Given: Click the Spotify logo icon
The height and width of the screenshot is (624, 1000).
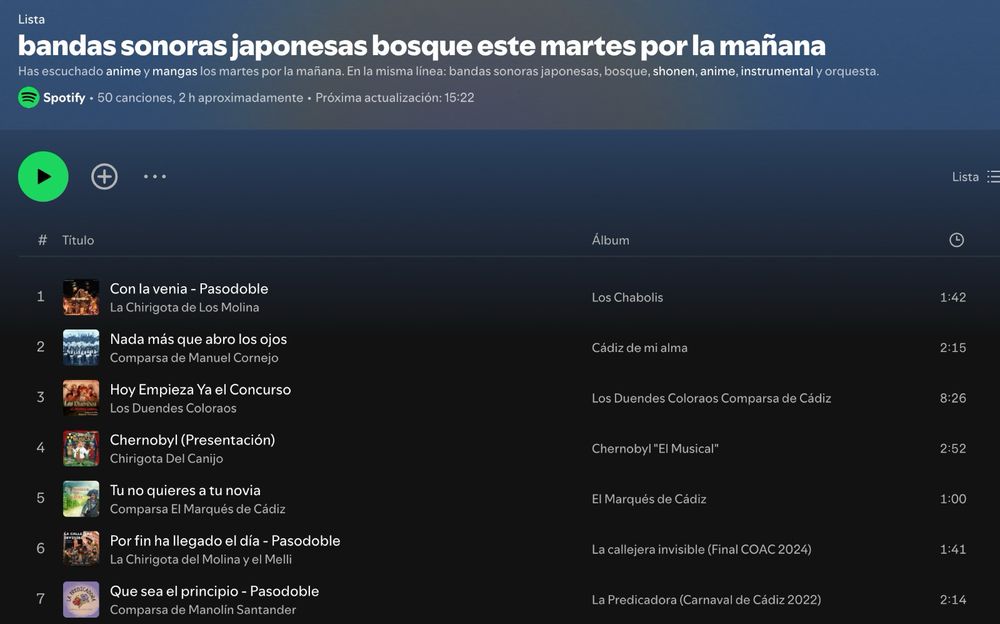Looking at the screenshot, I should 29,98.
